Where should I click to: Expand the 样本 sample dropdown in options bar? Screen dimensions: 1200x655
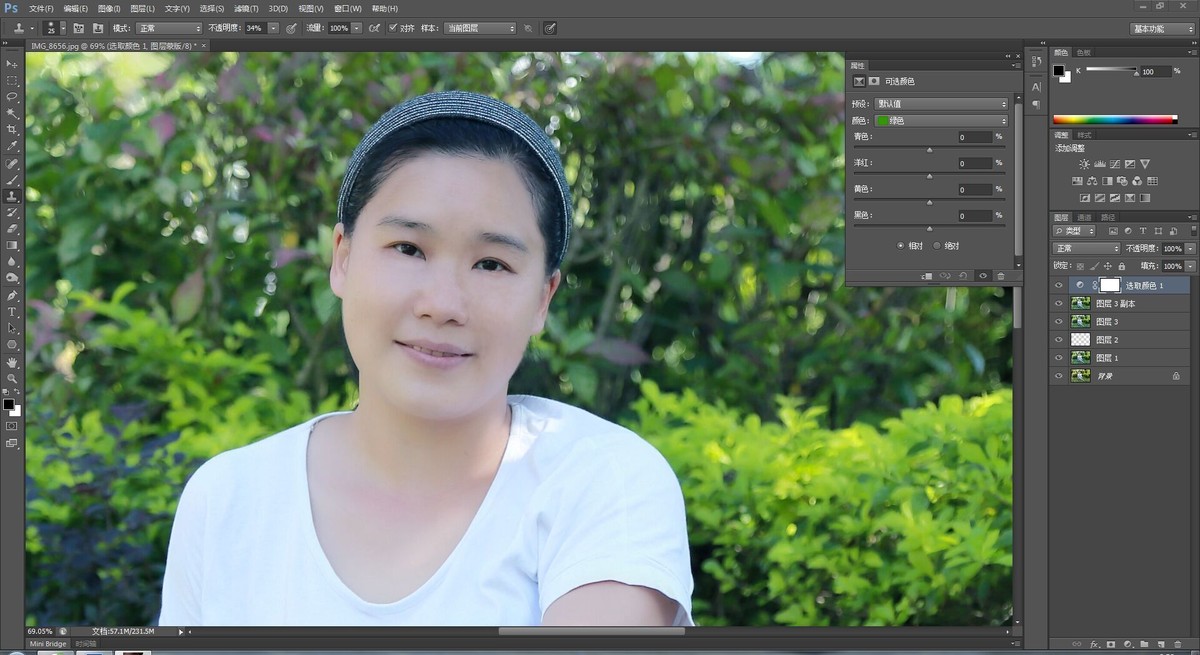[478, 28]
